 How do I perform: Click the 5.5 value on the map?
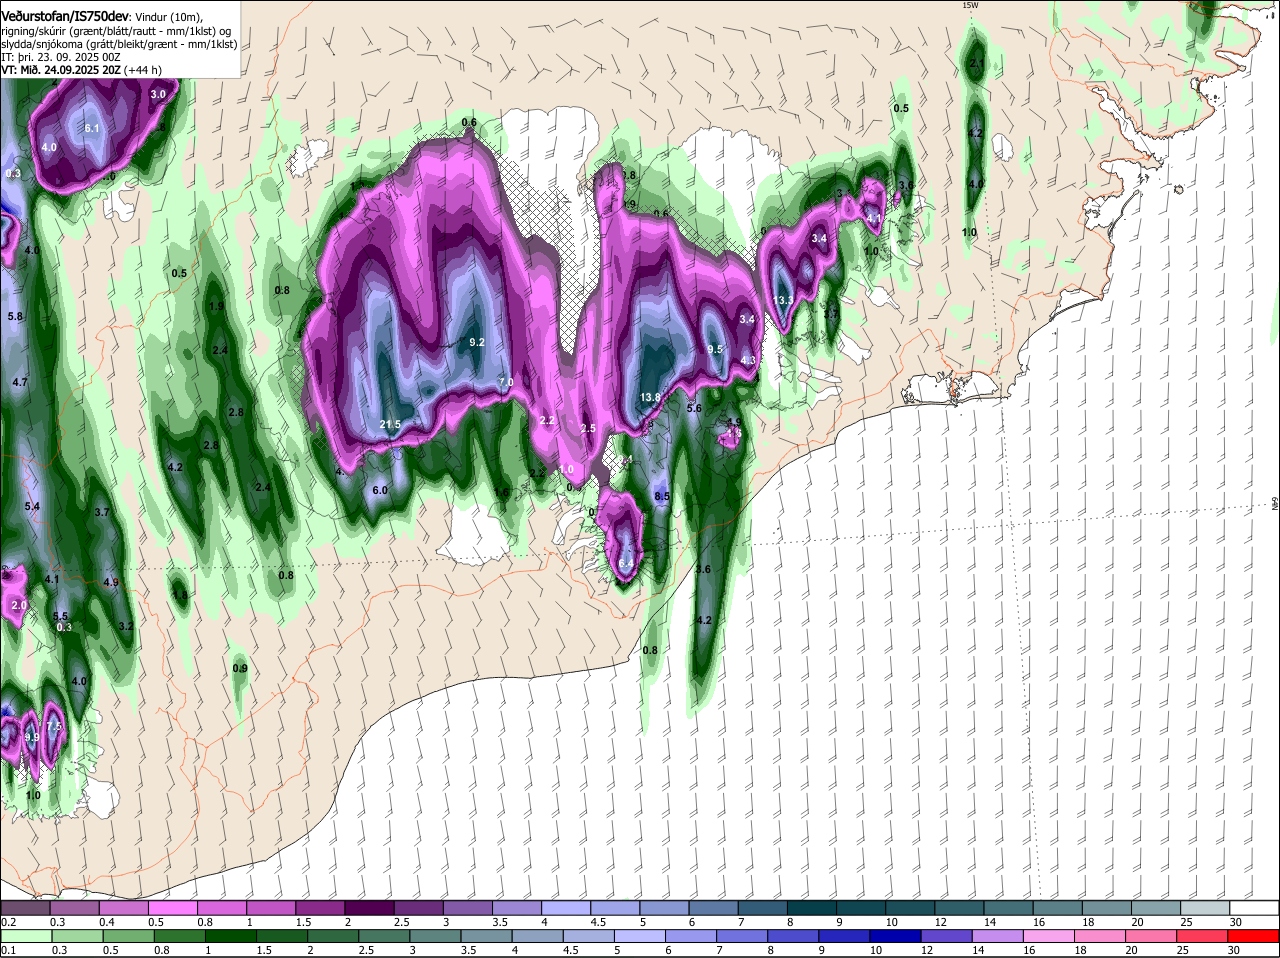click(61, 617)
